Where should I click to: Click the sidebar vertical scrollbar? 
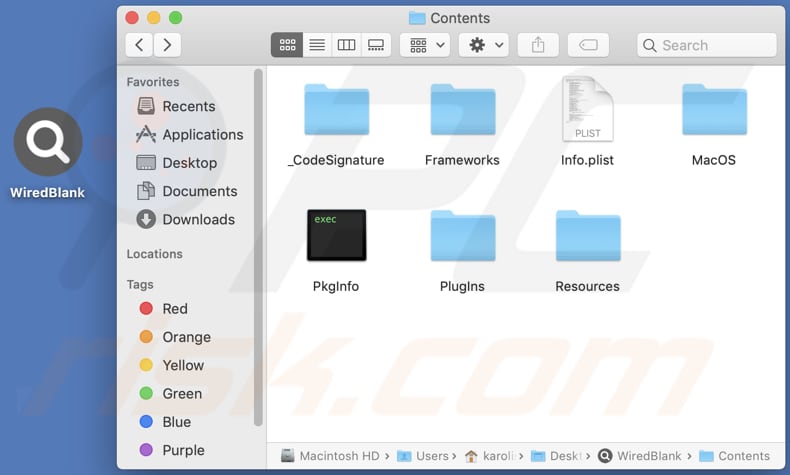258,248
